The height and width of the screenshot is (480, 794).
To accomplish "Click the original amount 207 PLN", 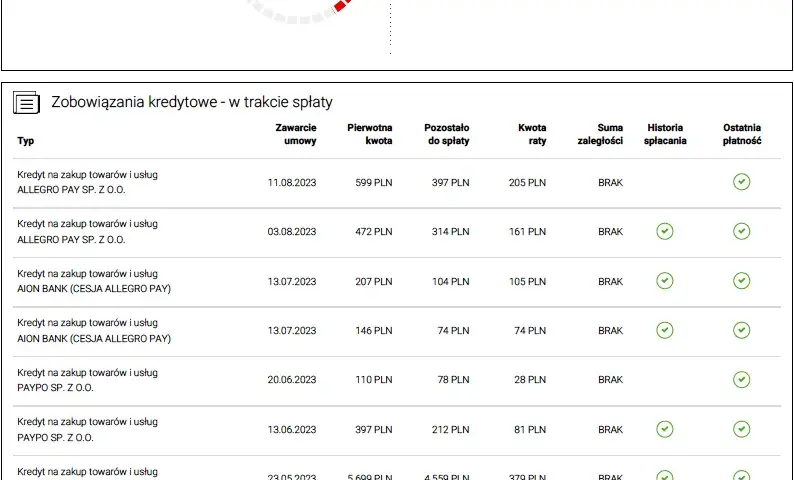I will (374, 282).
